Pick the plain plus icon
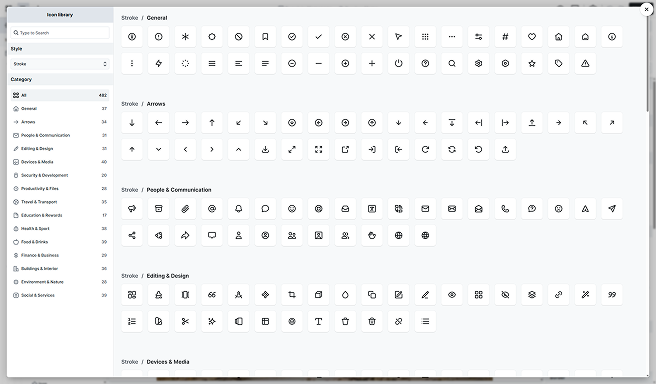 372,64
